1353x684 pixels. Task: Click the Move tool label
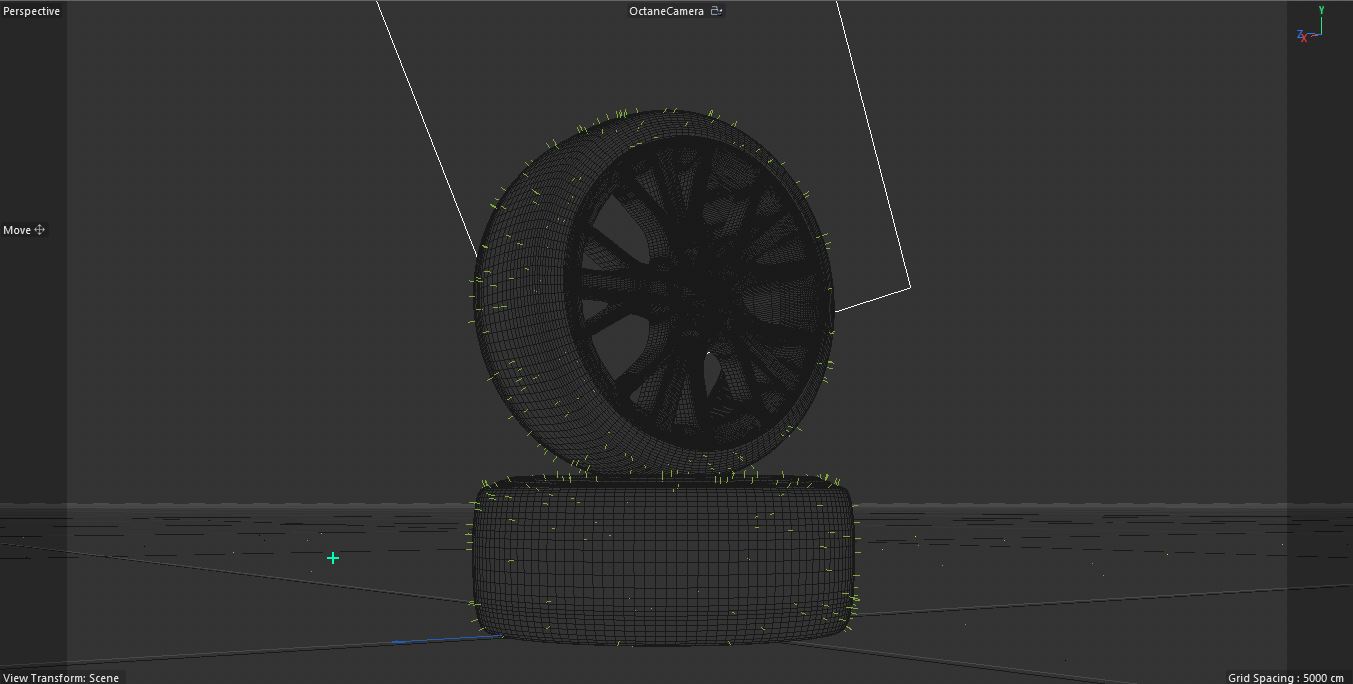15,230
